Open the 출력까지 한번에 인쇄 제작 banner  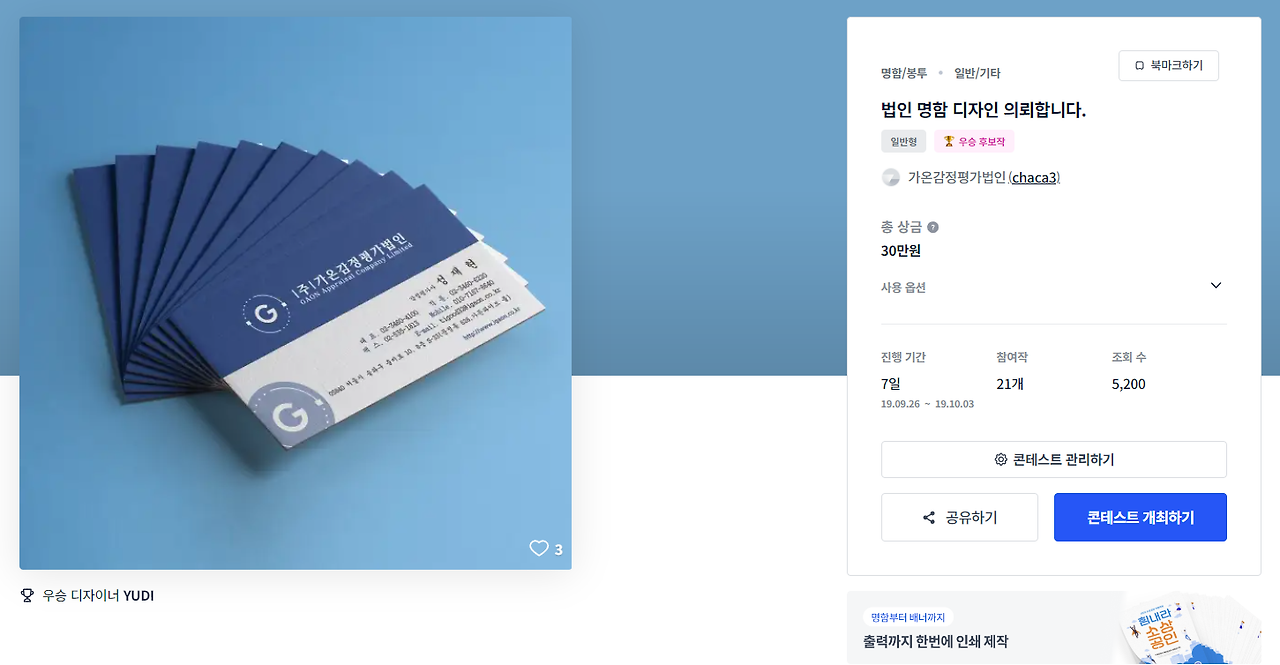[x=1054, y=628]
